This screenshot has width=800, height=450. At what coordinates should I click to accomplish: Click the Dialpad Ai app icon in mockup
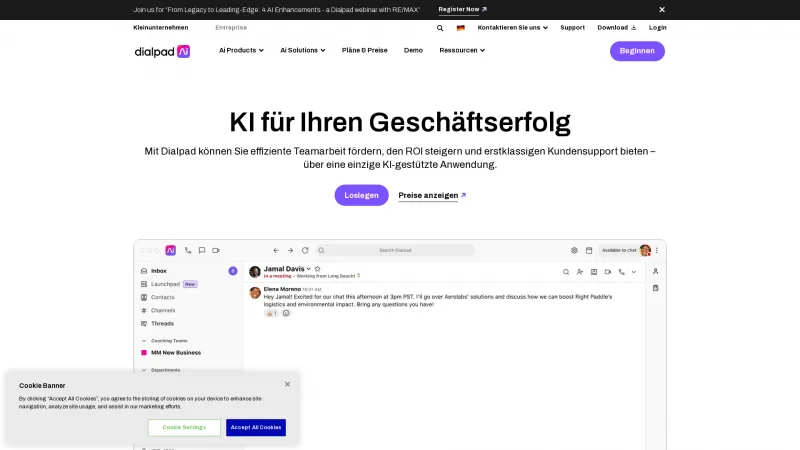point(170,251)
